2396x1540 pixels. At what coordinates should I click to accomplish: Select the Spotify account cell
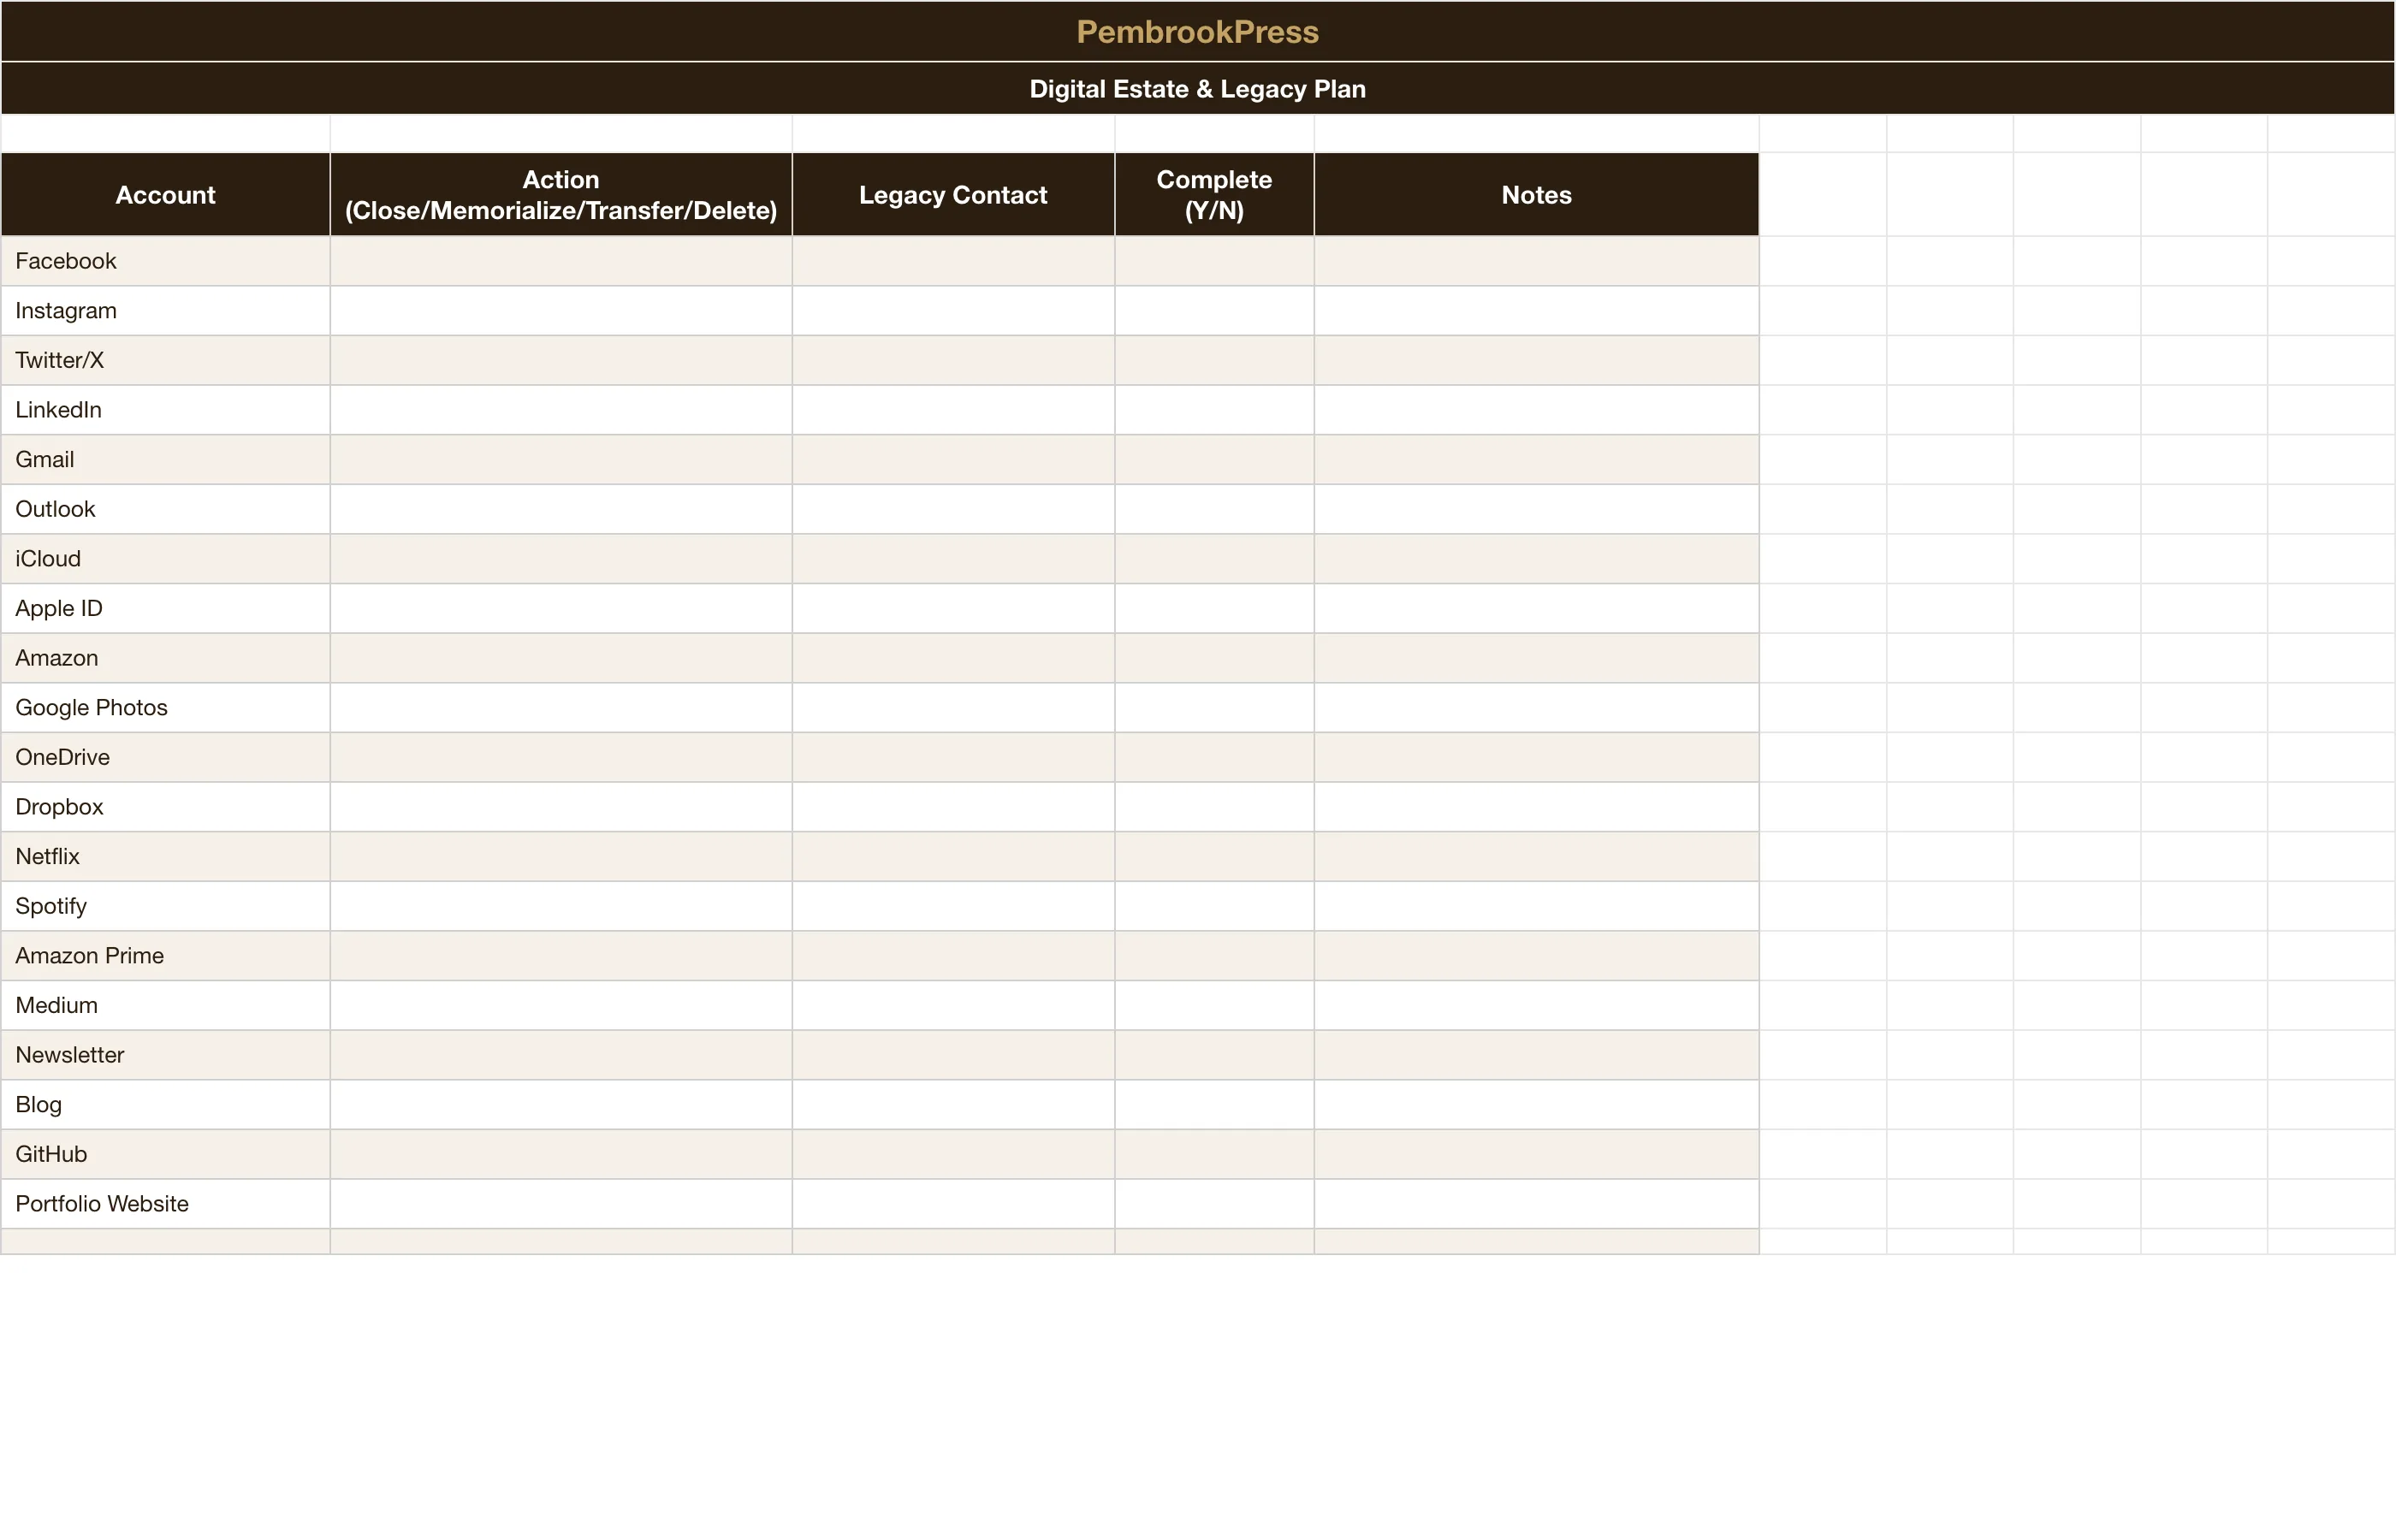[166, 906]
